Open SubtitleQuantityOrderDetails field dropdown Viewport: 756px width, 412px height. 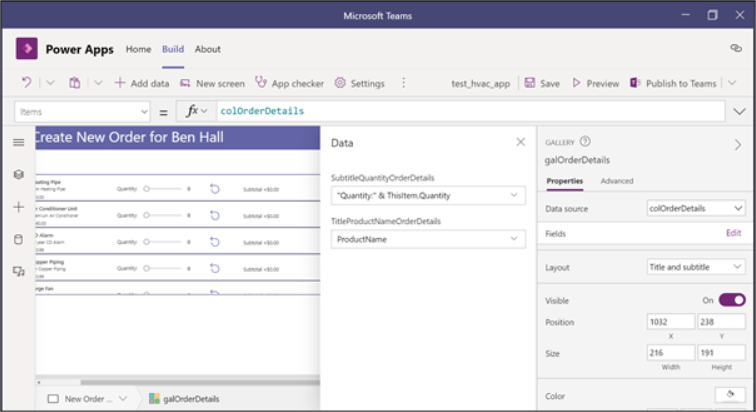tap(428, 195)
